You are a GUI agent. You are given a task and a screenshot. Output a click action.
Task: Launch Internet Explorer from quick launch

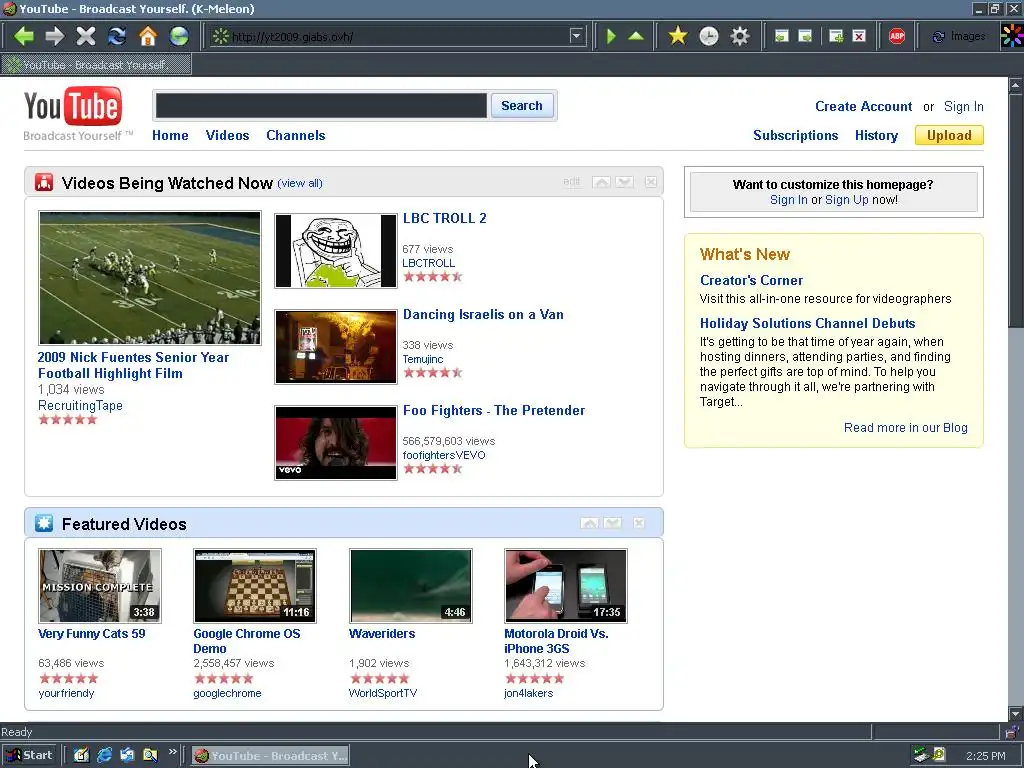click(x=104, y=756)
